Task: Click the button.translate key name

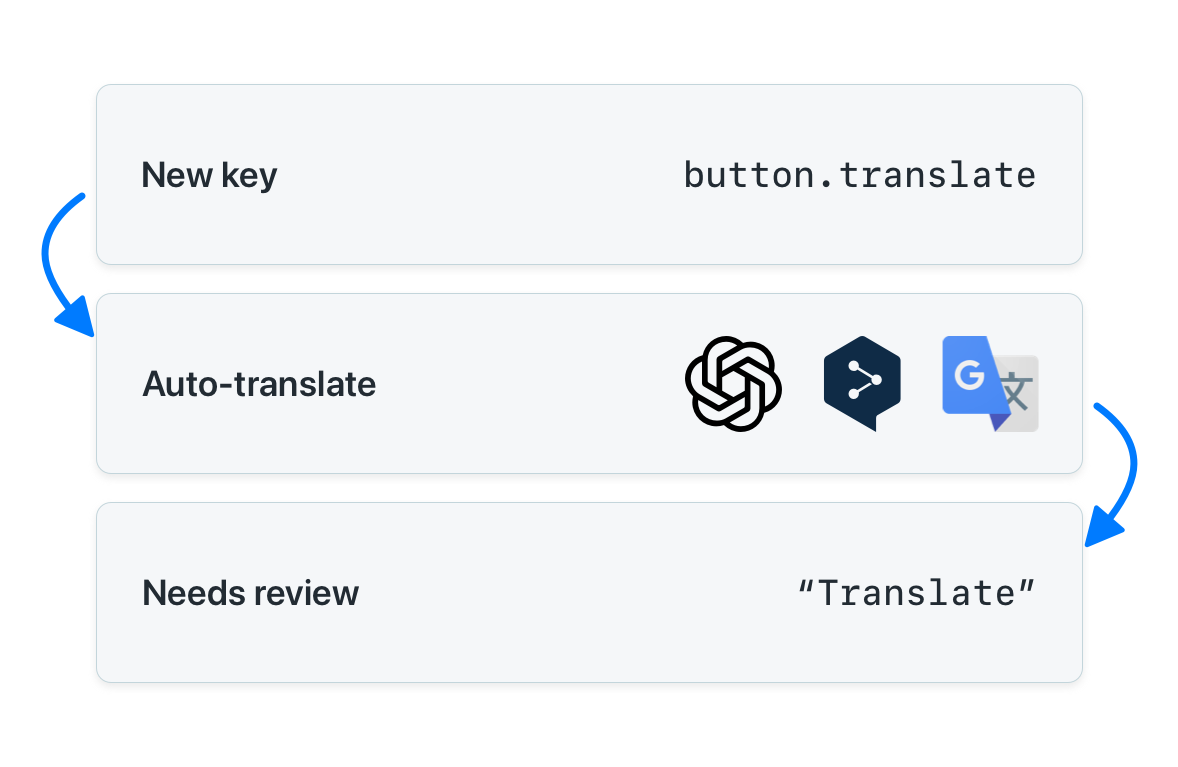Action: click(x=859, y=175)
